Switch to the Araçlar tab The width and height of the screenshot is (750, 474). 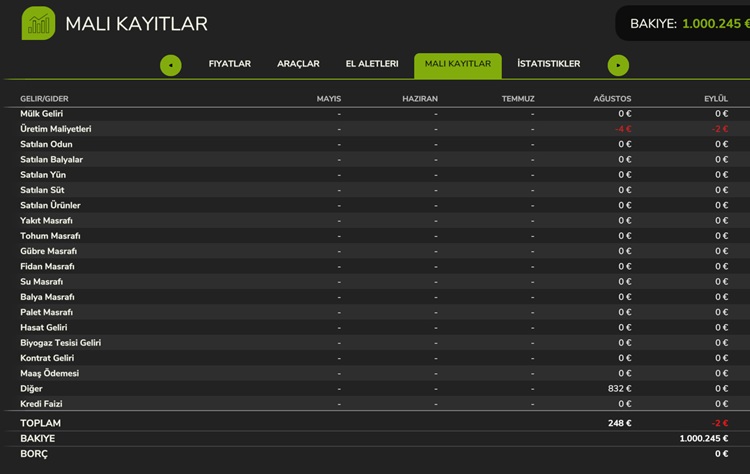298,64
